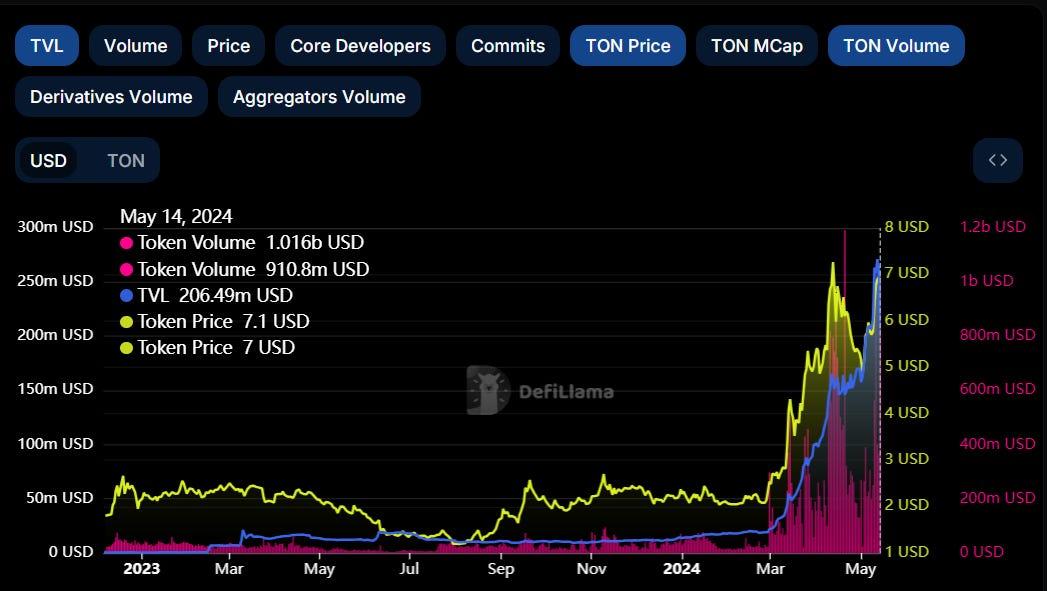Image resolution: width=1047 pixels, height=591 pixels.
Task: Enable Derivatives Volume metric
Action: 111,97
